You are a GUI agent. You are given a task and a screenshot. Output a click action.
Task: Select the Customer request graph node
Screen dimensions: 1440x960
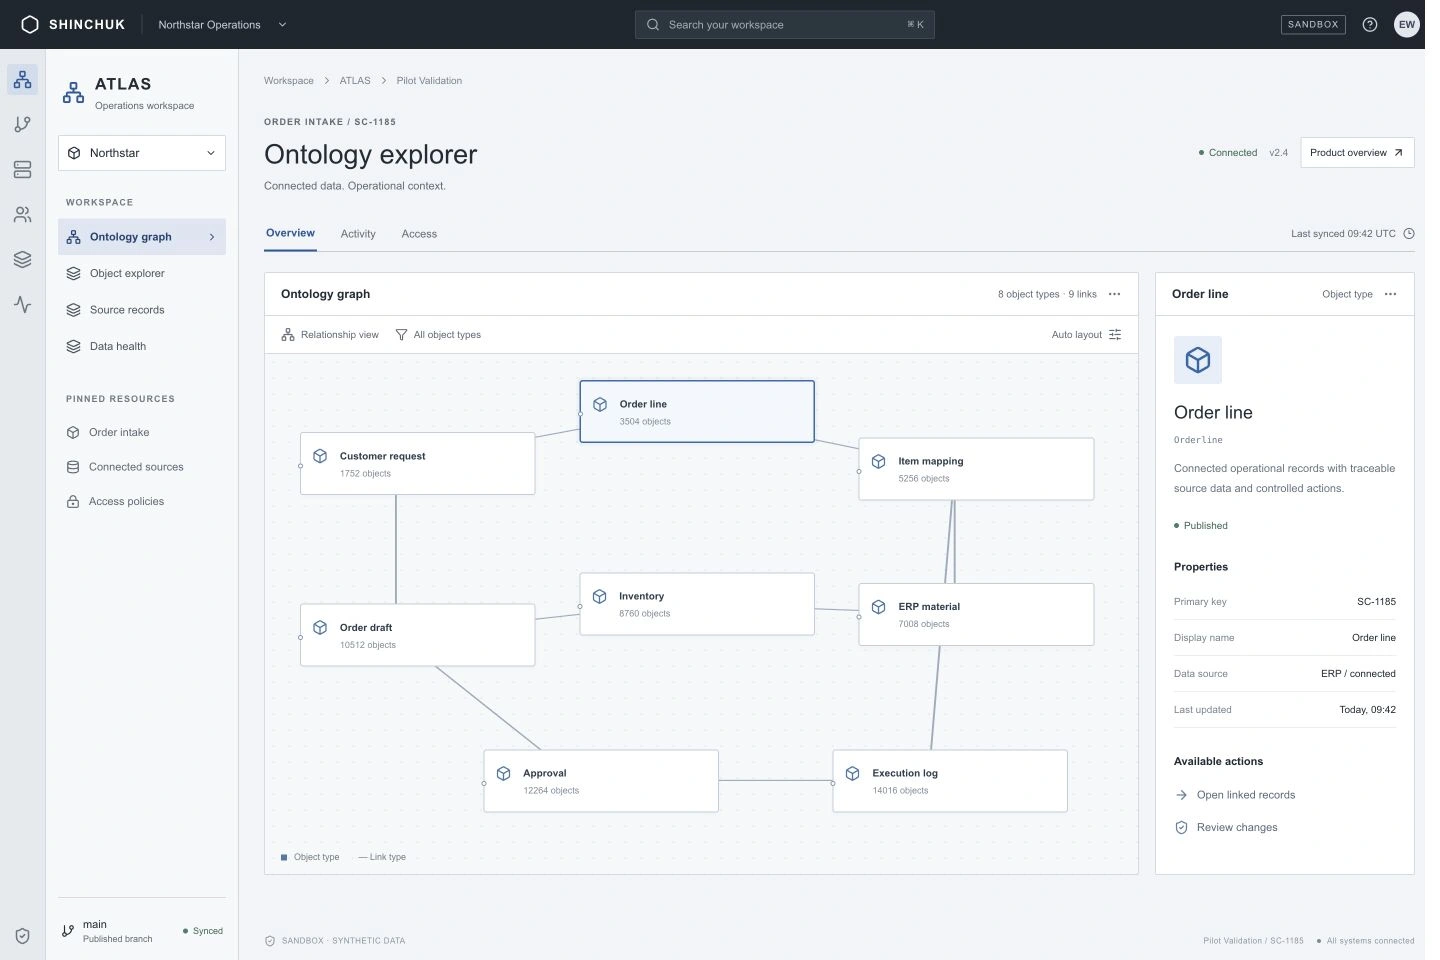pyautogui.click(x=418, y=464)
